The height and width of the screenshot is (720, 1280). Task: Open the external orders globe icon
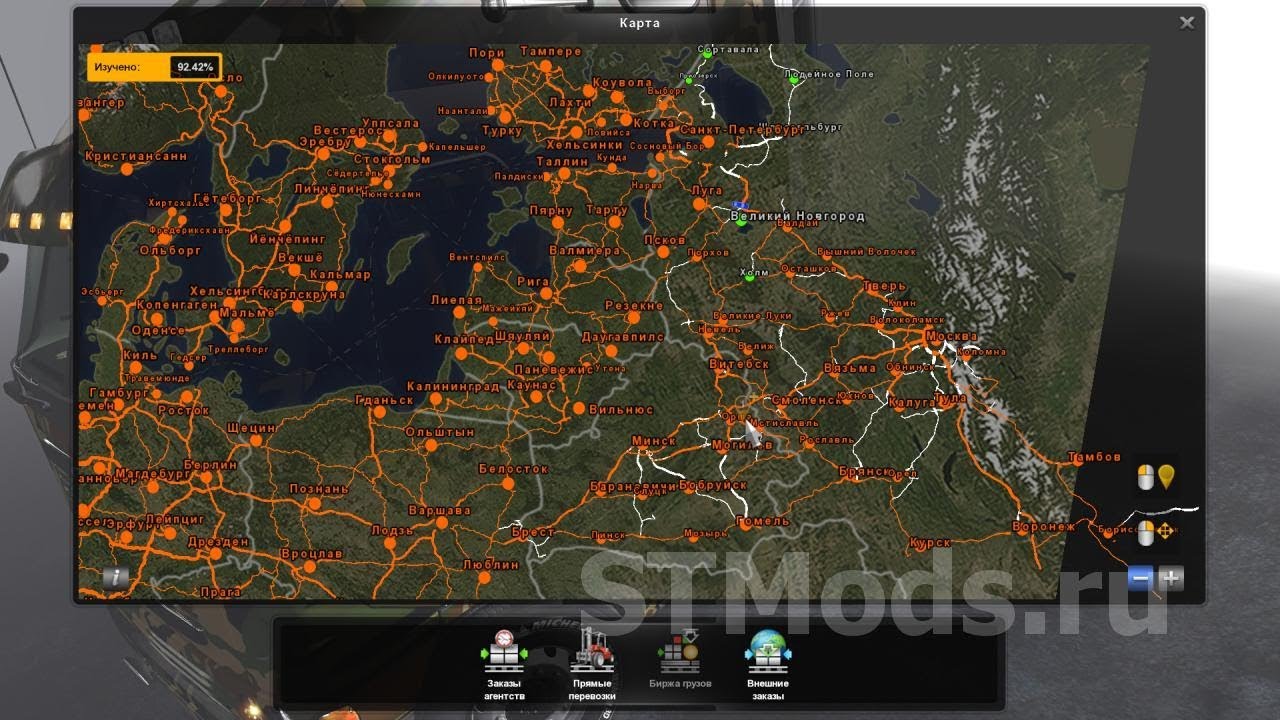(768, 651)
